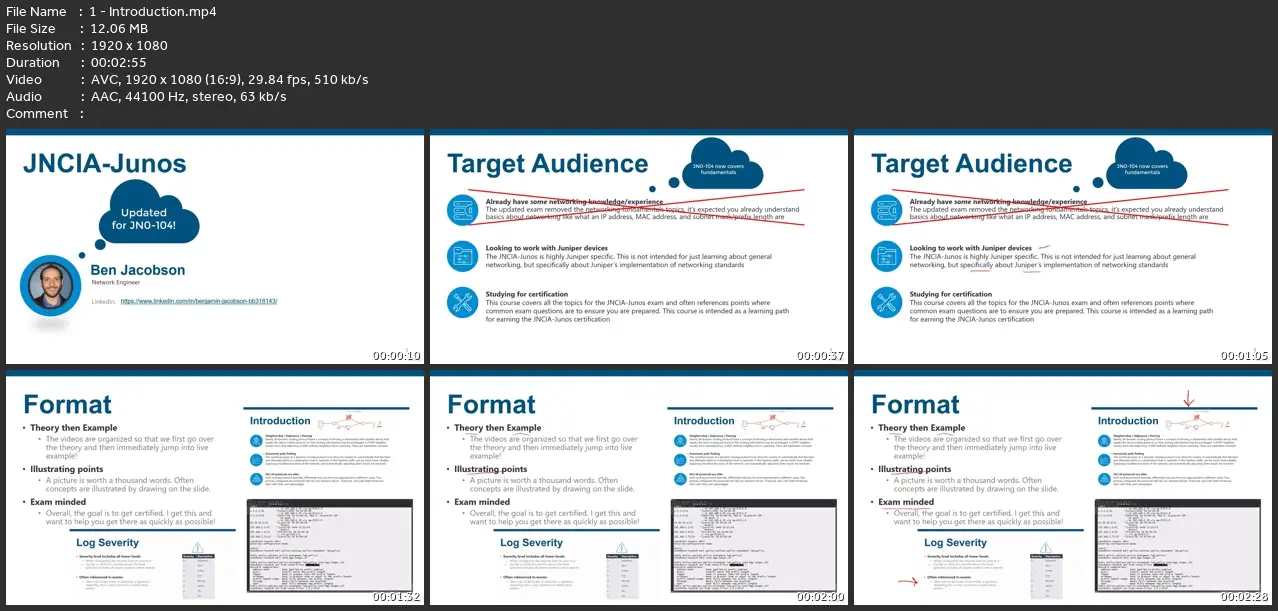Click 'Looking to work with Juniper devices' in 00:01:05 slide
Viewport: 1278px width, 611px height.
click(970, 248)
